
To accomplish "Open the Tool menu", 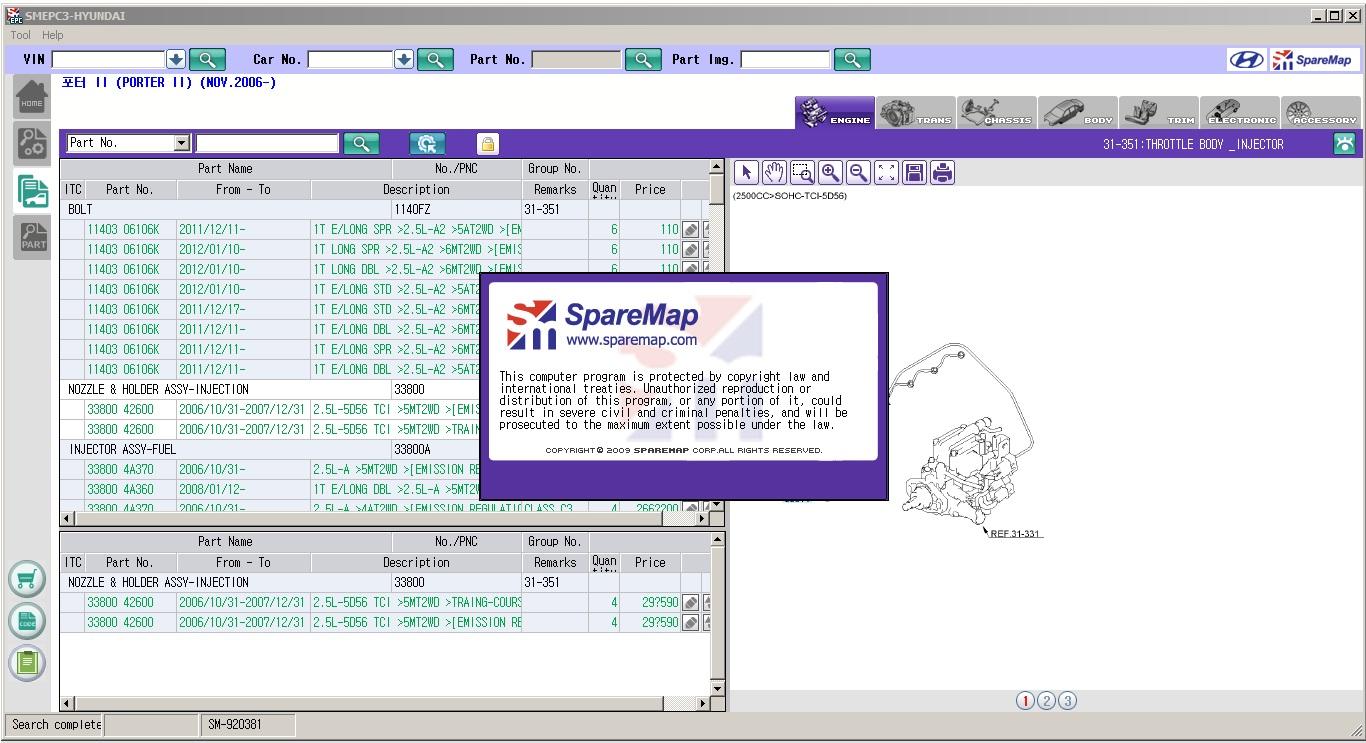I will [20, 35].
